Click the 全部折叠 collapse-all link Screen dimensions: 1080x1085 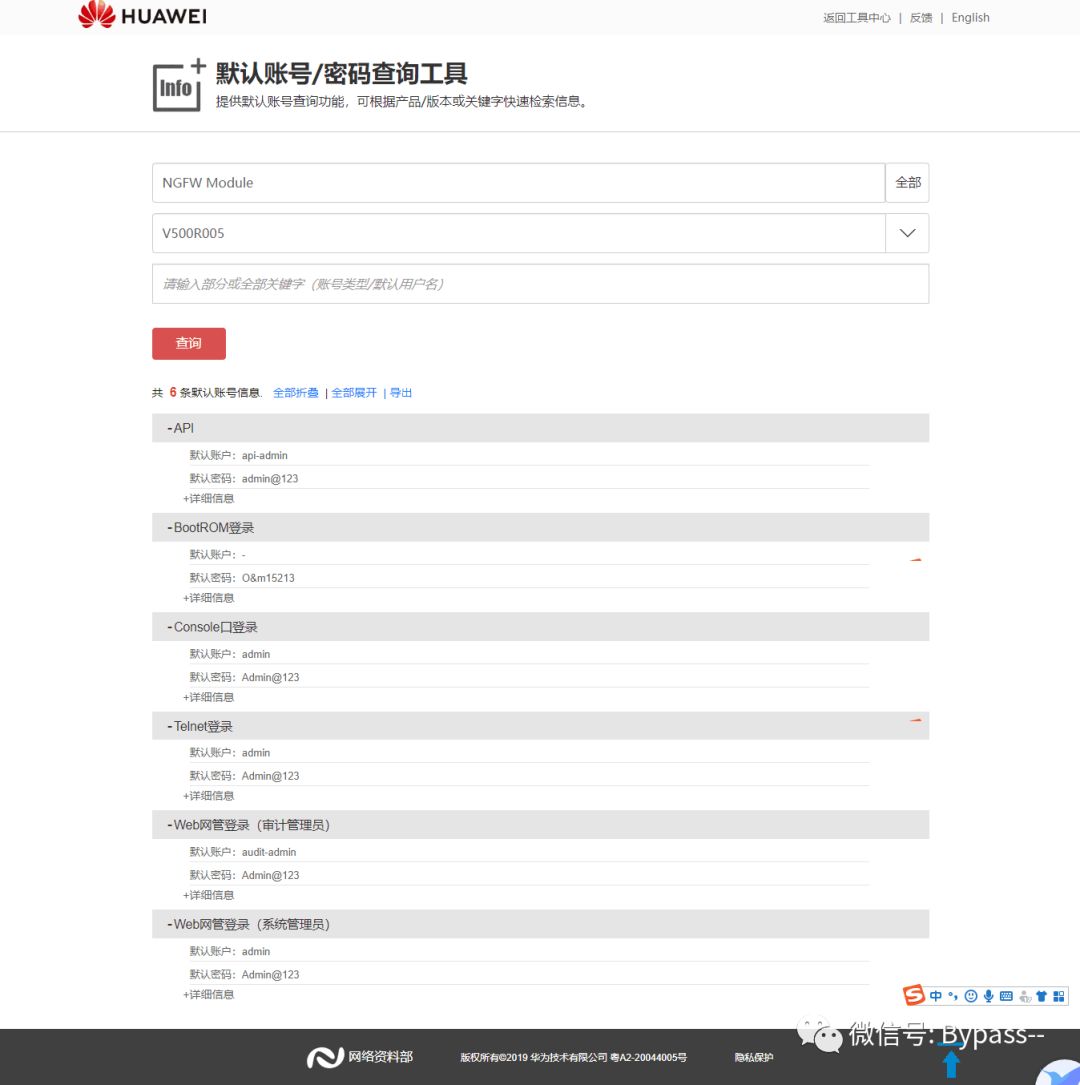[x=295, y=393]
